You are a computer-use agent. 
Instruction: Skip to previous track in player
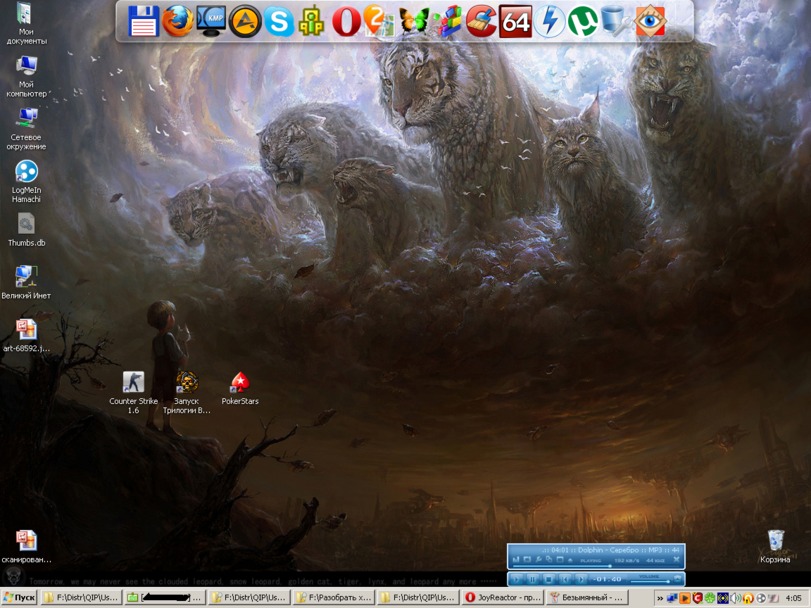[x=565, y=579]
